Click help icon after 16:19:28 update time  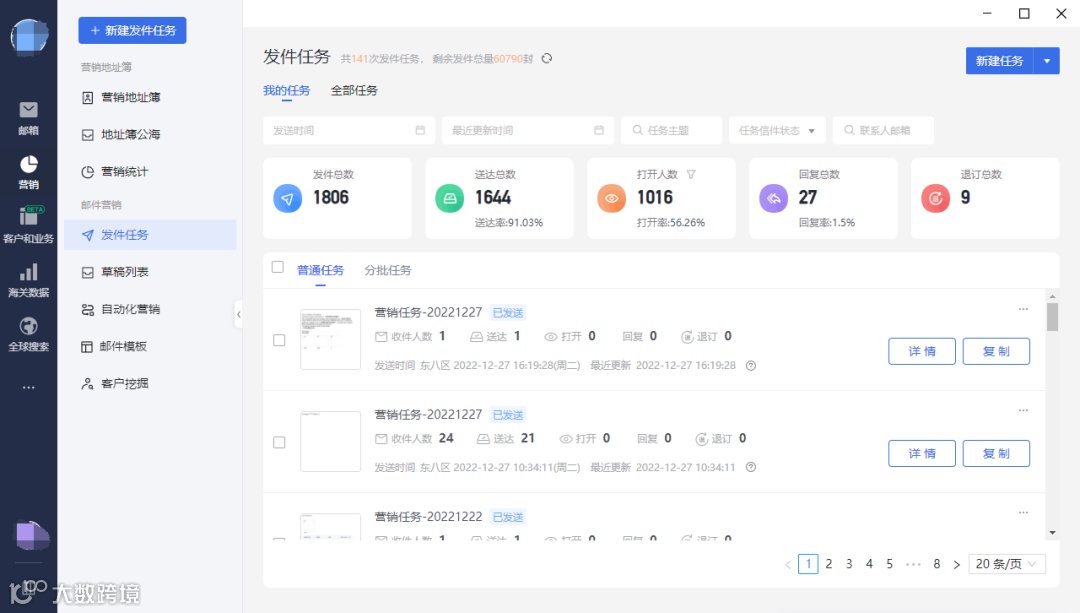[751, 366]
